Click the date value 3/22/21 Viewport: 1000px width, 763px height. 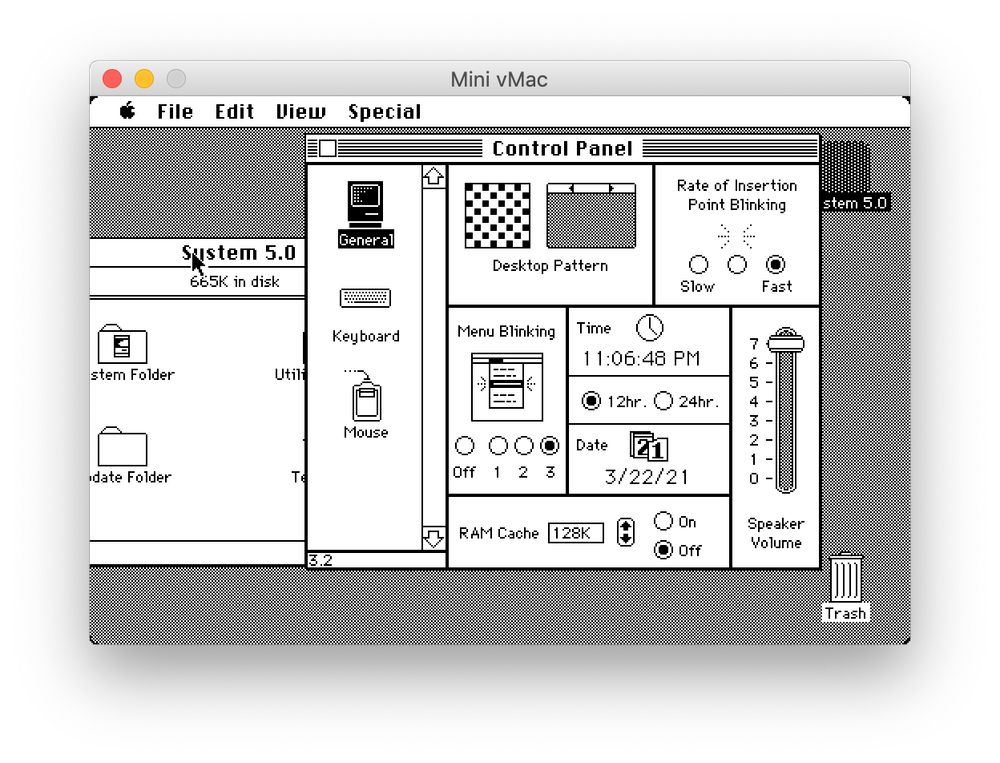(646, 477)
